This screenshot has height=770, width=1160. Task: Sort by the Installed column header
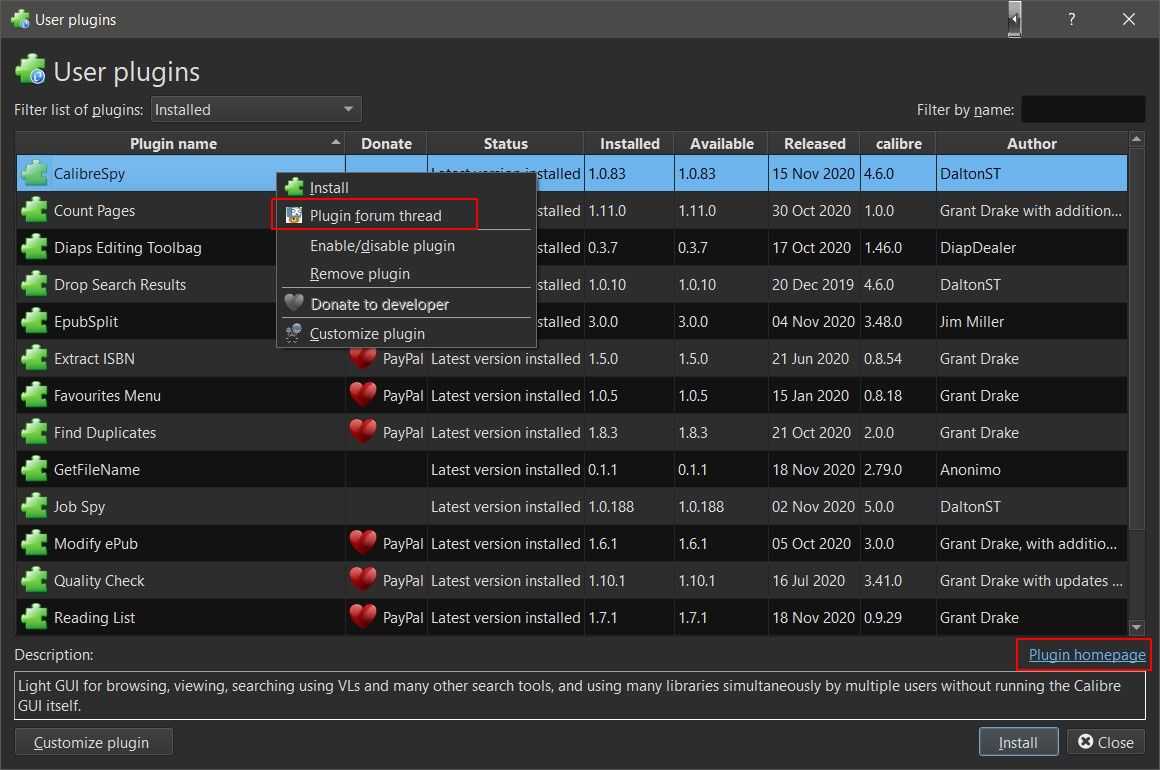coord(630,143)
